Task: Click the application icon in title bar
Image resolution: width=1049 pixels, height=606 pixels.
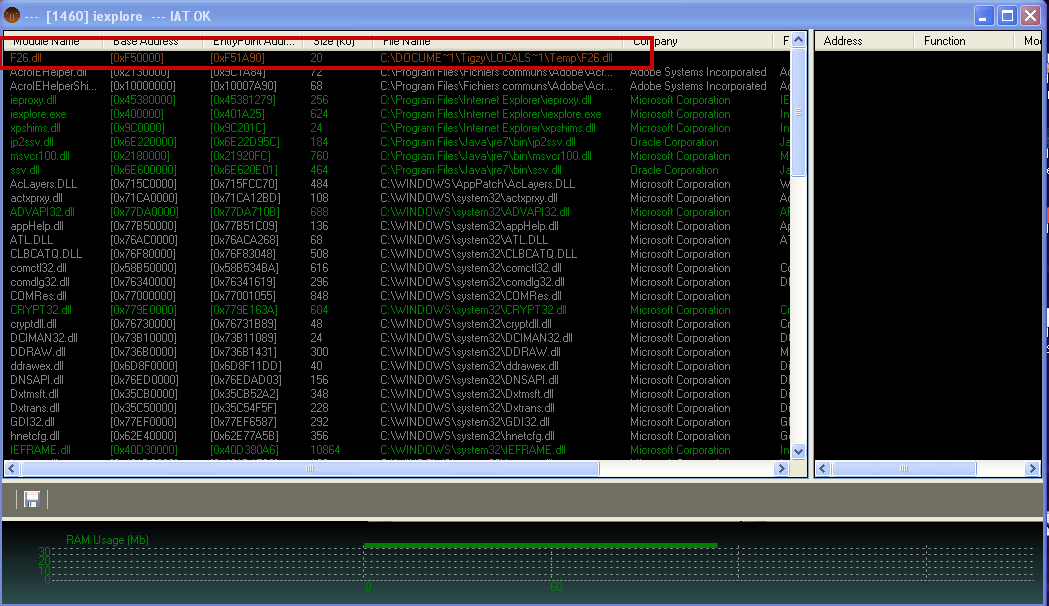Action: point(10,16)
